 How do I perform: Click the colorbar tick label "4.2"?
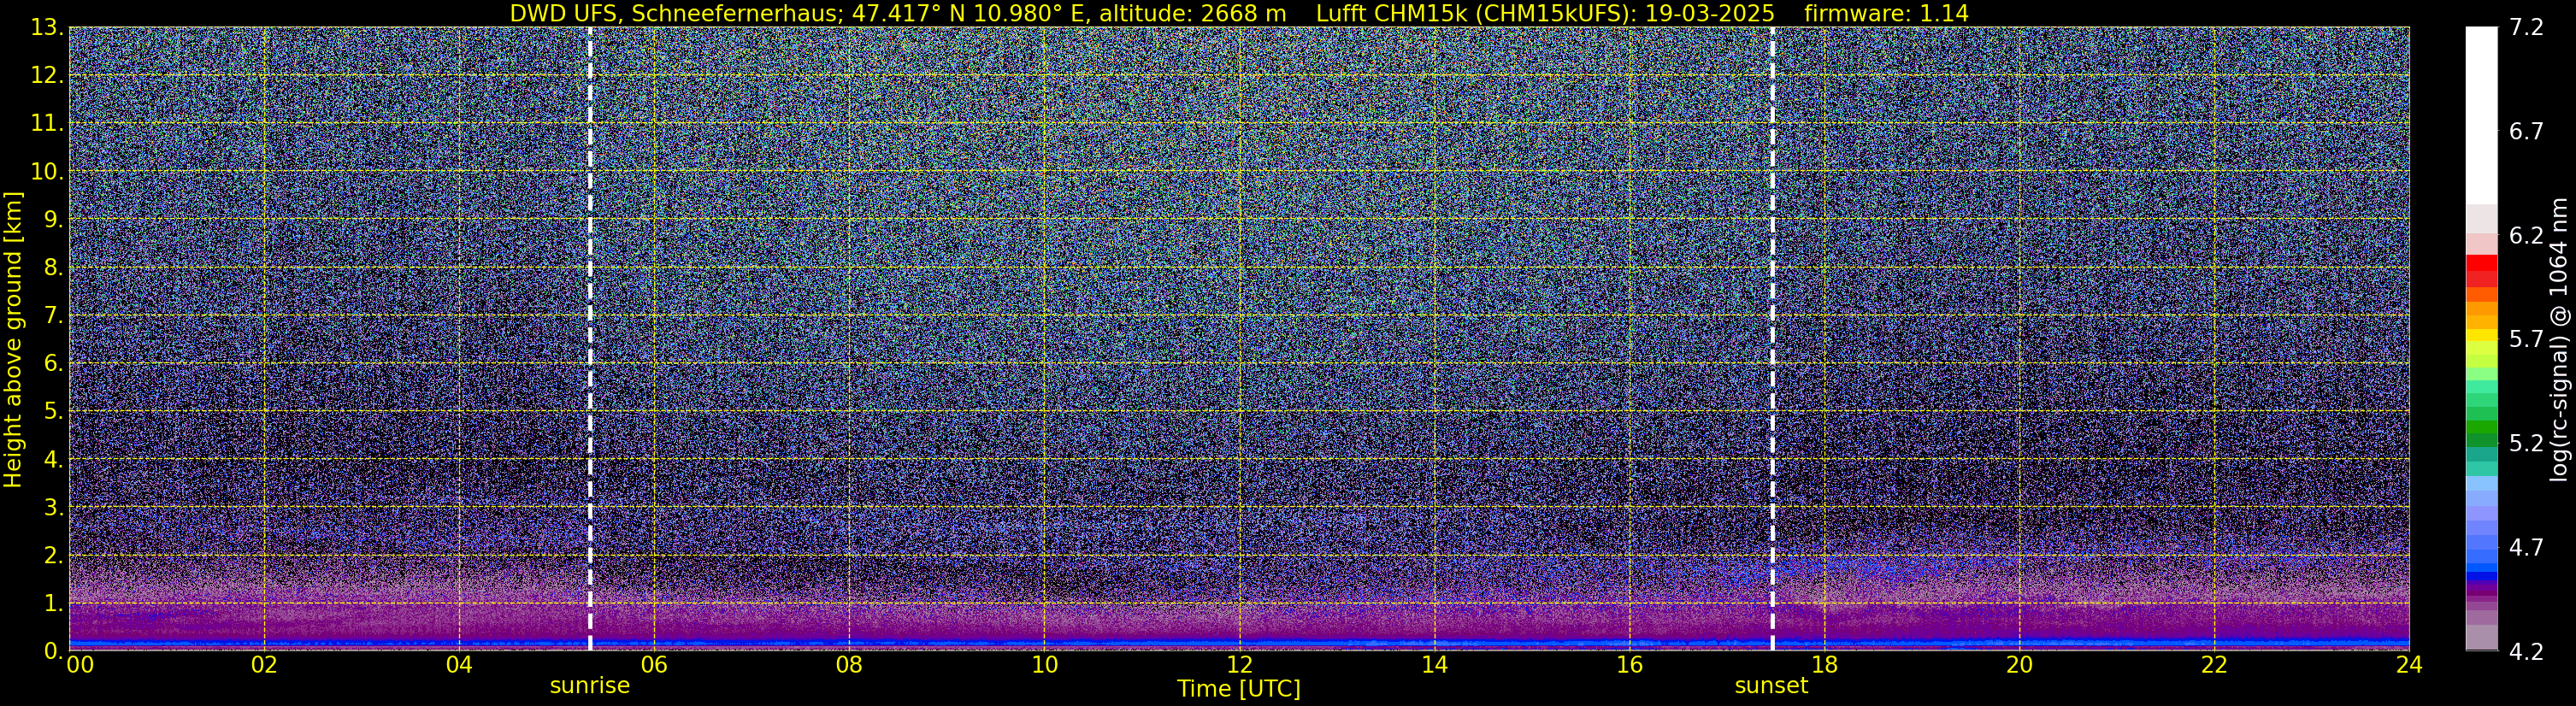coord(2526,652)
